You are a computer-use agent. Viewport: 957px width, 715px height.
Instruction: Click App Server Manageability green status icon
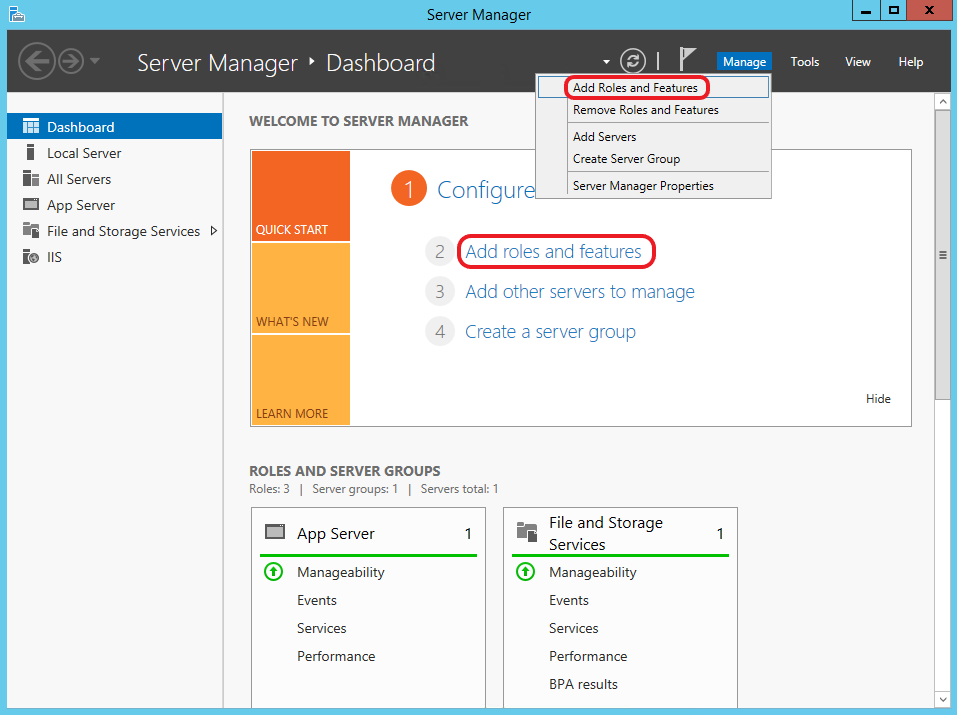coord(273,572)
